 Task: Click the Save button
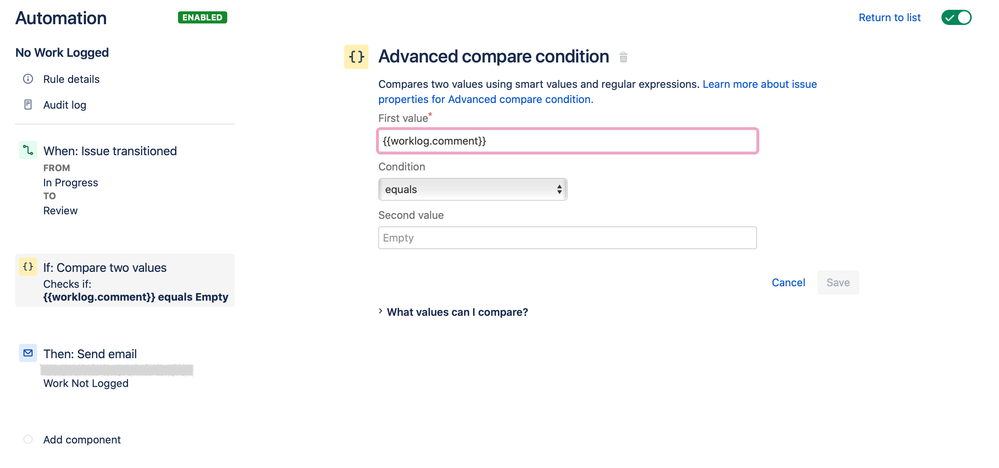coord(838,283)
